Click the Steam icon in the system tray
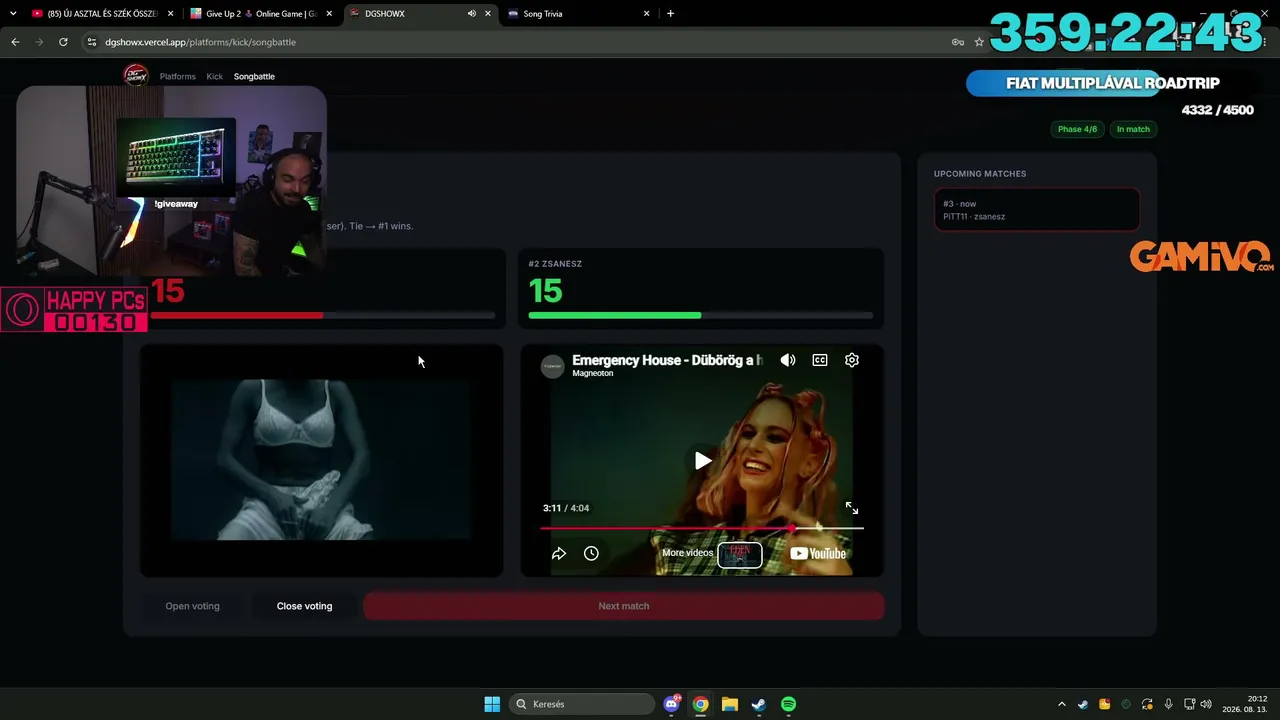 [1083, 704]
